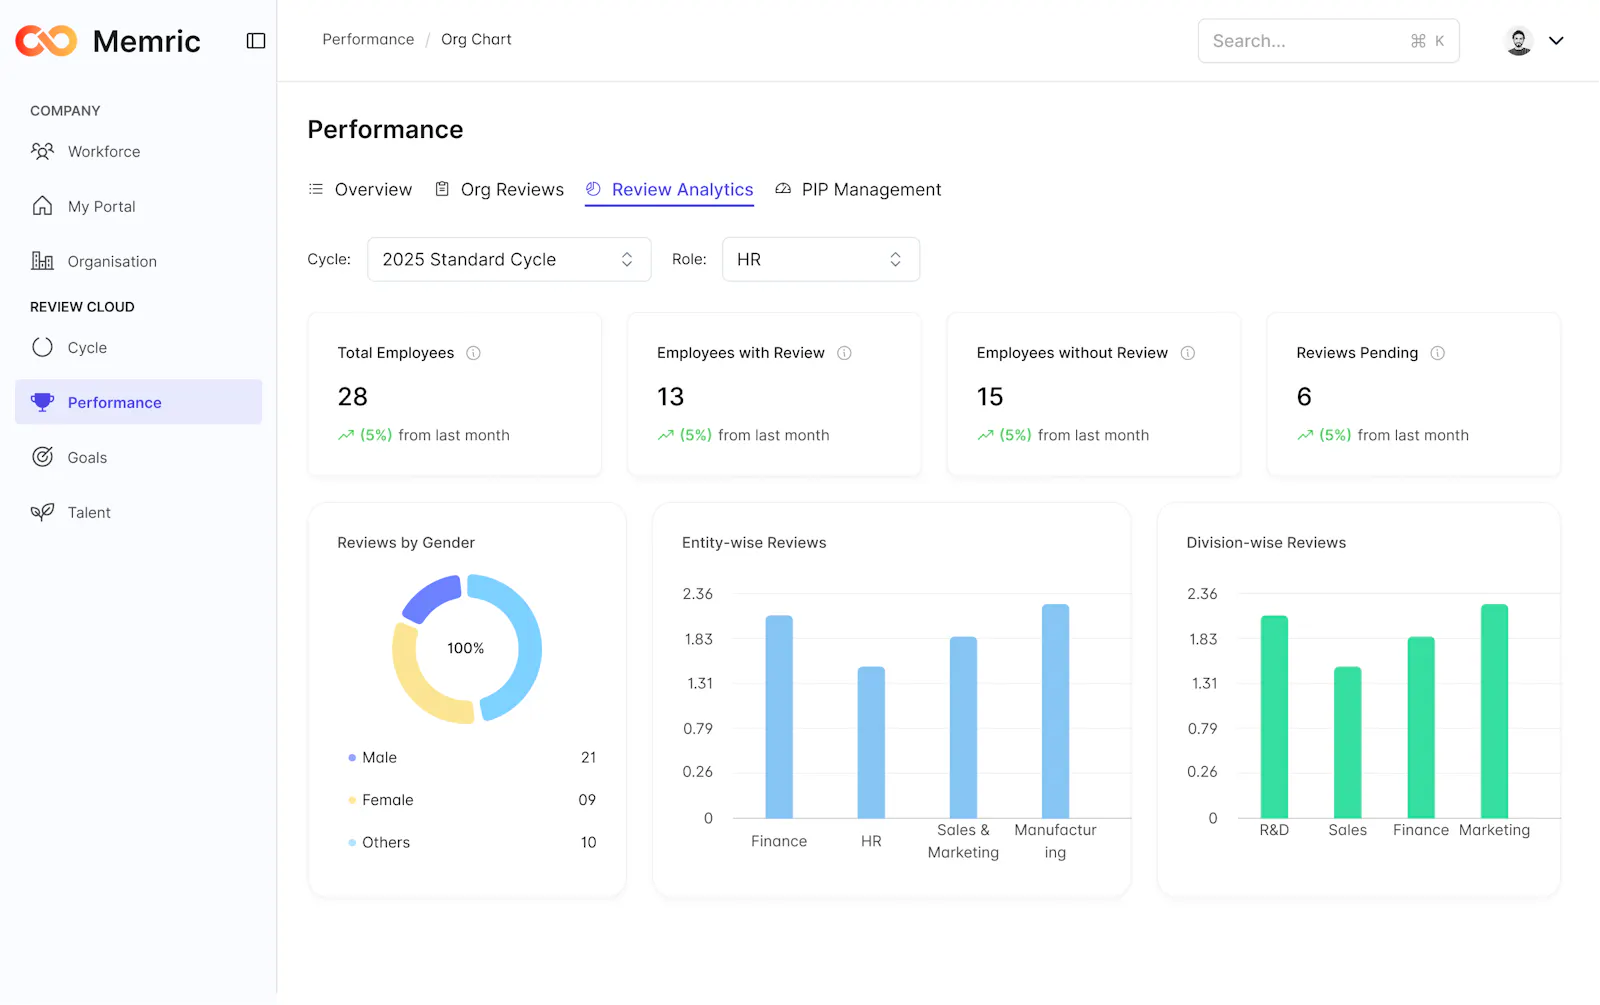Open the Role dropdown showing HR
The width and height of the screenshot is (1600, 1005).
tap(821, 259)
